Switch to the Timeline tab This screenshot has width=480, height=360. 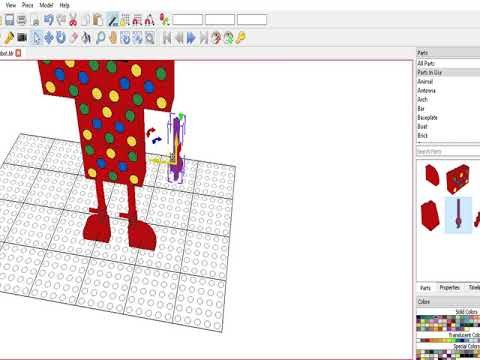click(474, 287)
